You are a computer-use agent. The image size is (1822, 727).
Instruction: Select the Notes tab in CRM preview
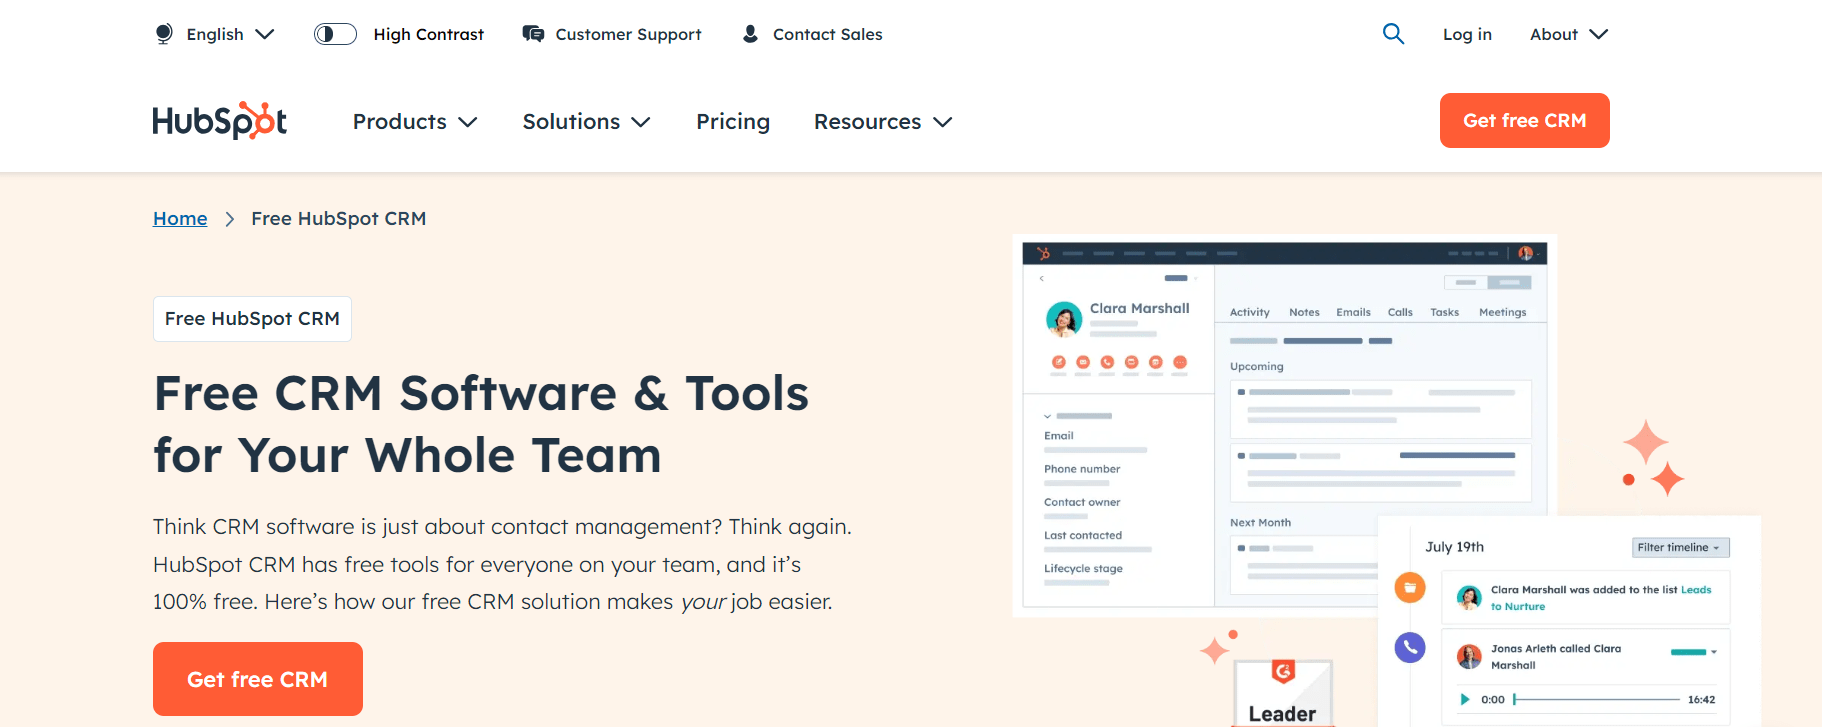[x=1304, y=312]
